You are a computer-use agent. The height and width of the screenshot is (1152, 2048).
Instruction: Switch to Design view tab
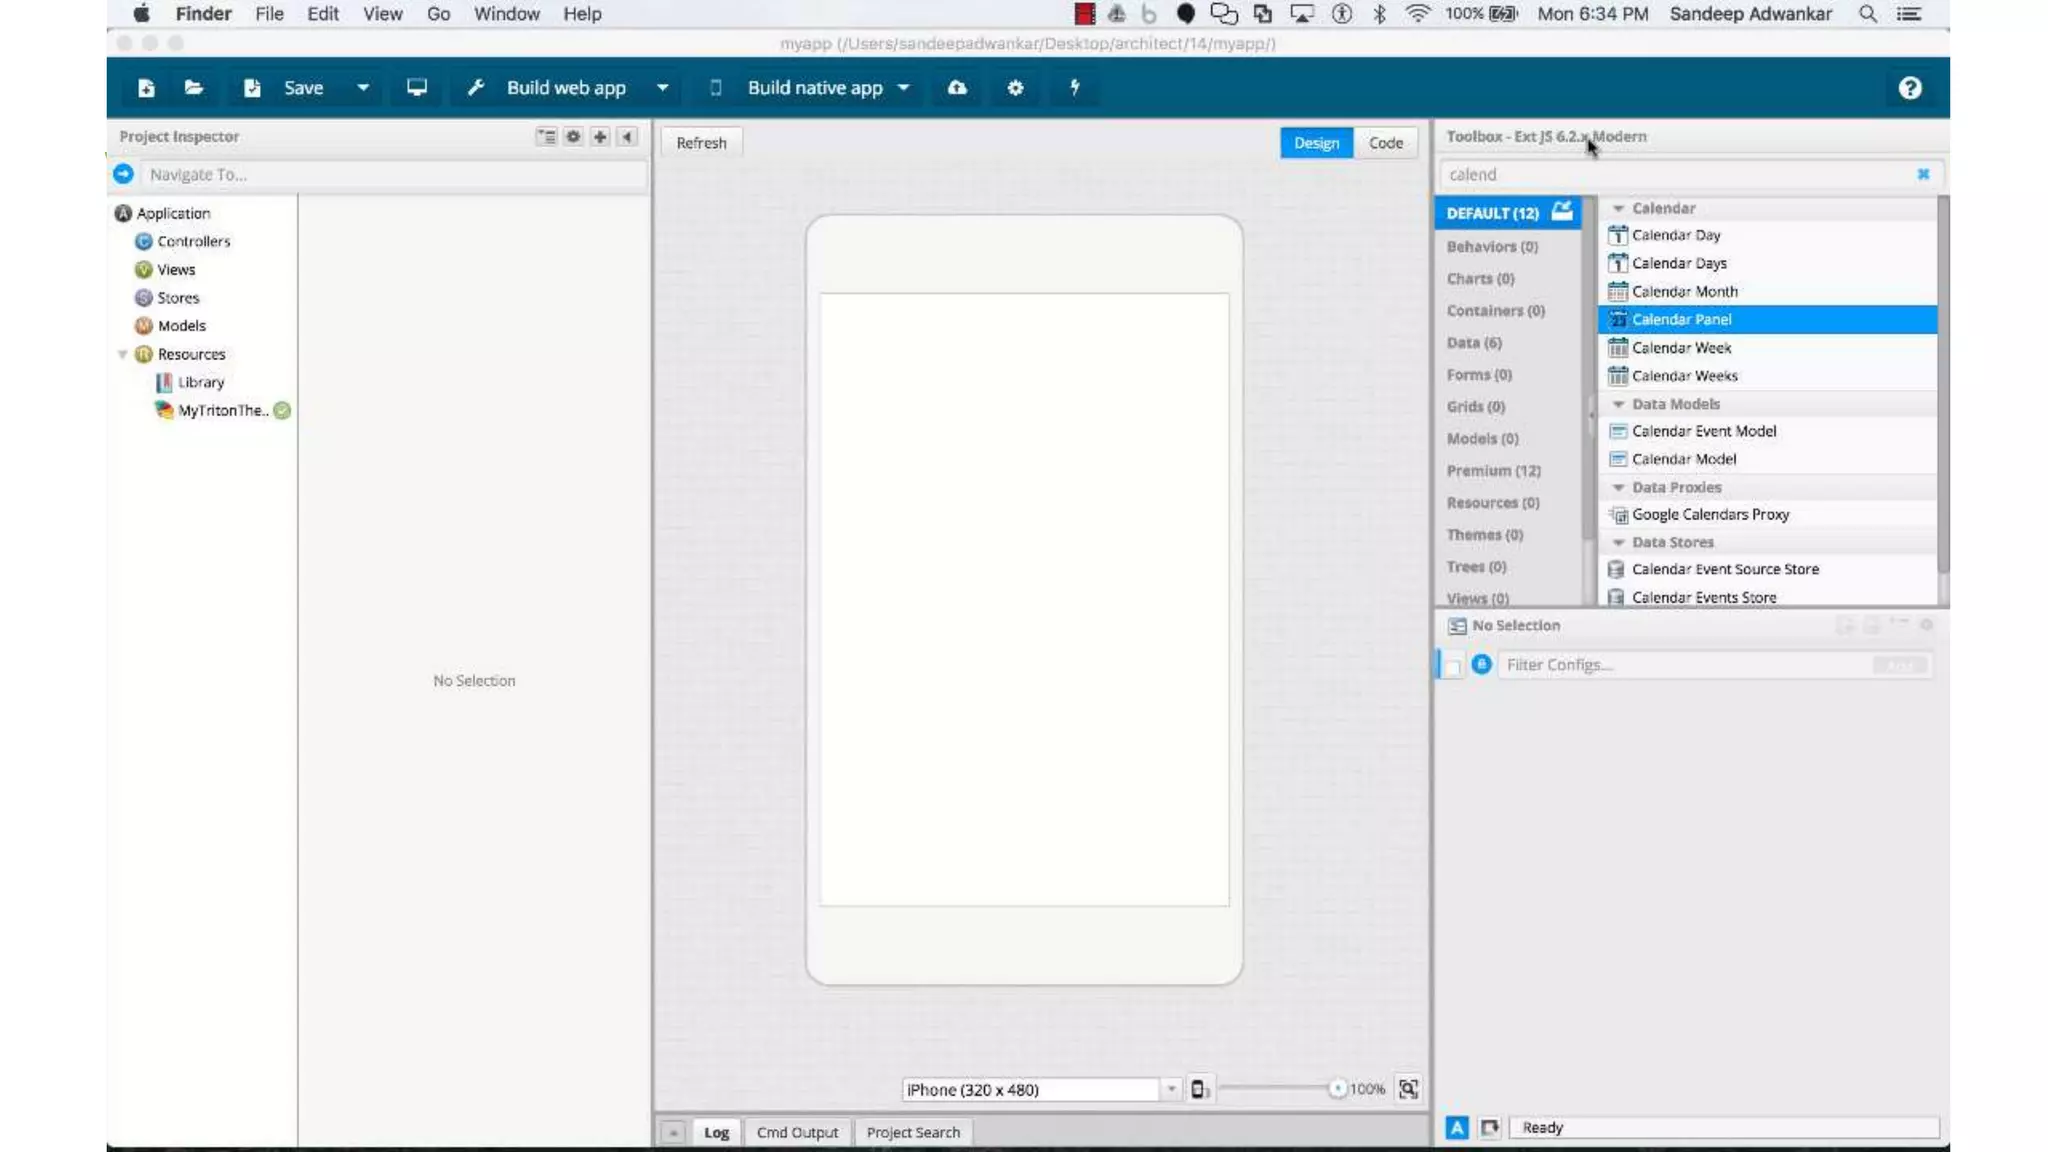pyautogui.click(x=1316, y=143)
